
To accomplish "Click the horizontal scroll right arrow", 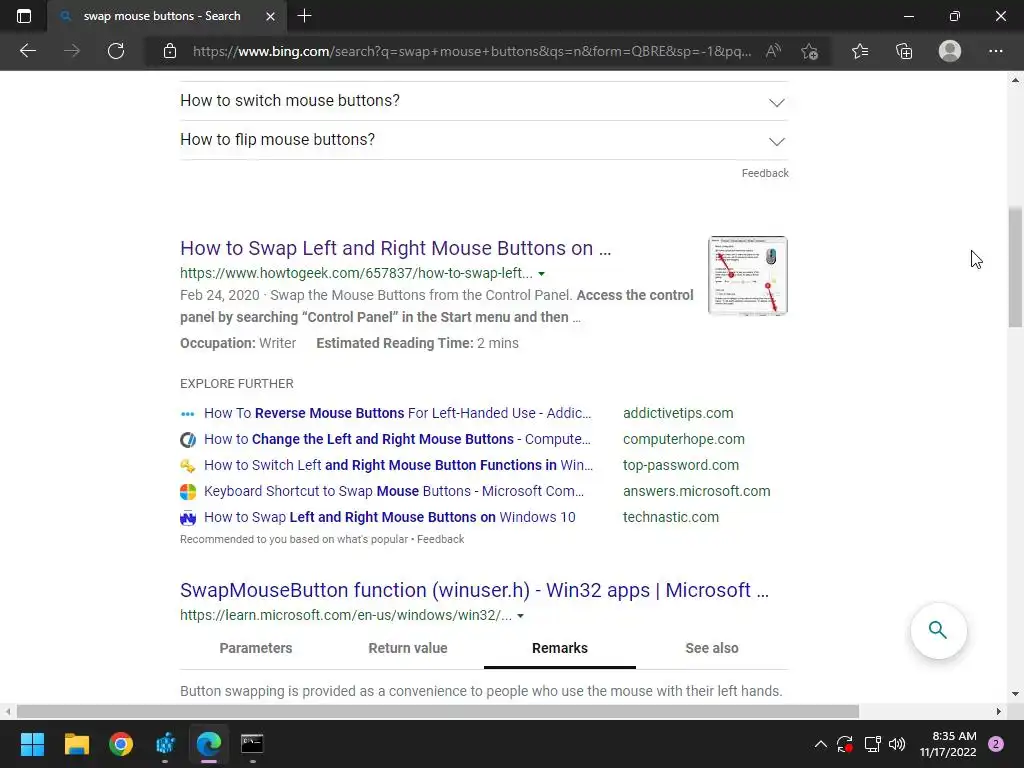I will pyautogui.click(x=999, y=711).
